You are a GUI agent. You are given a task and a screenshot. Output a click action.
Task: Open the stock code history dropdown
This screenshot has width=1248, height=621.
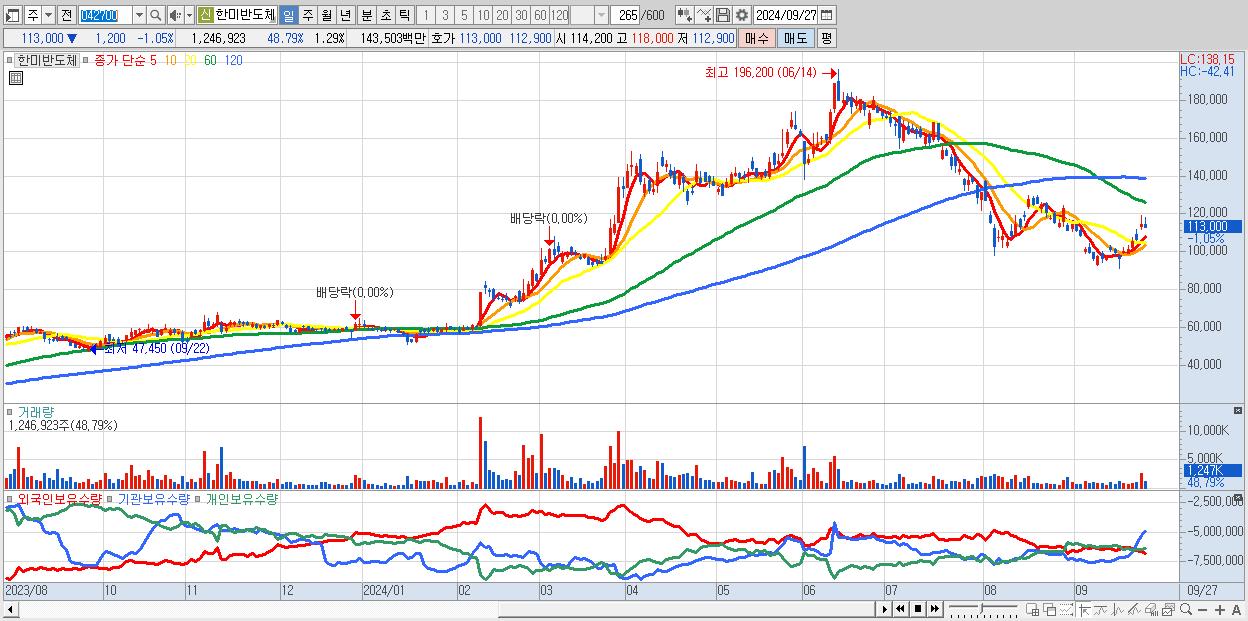[139, 15]
